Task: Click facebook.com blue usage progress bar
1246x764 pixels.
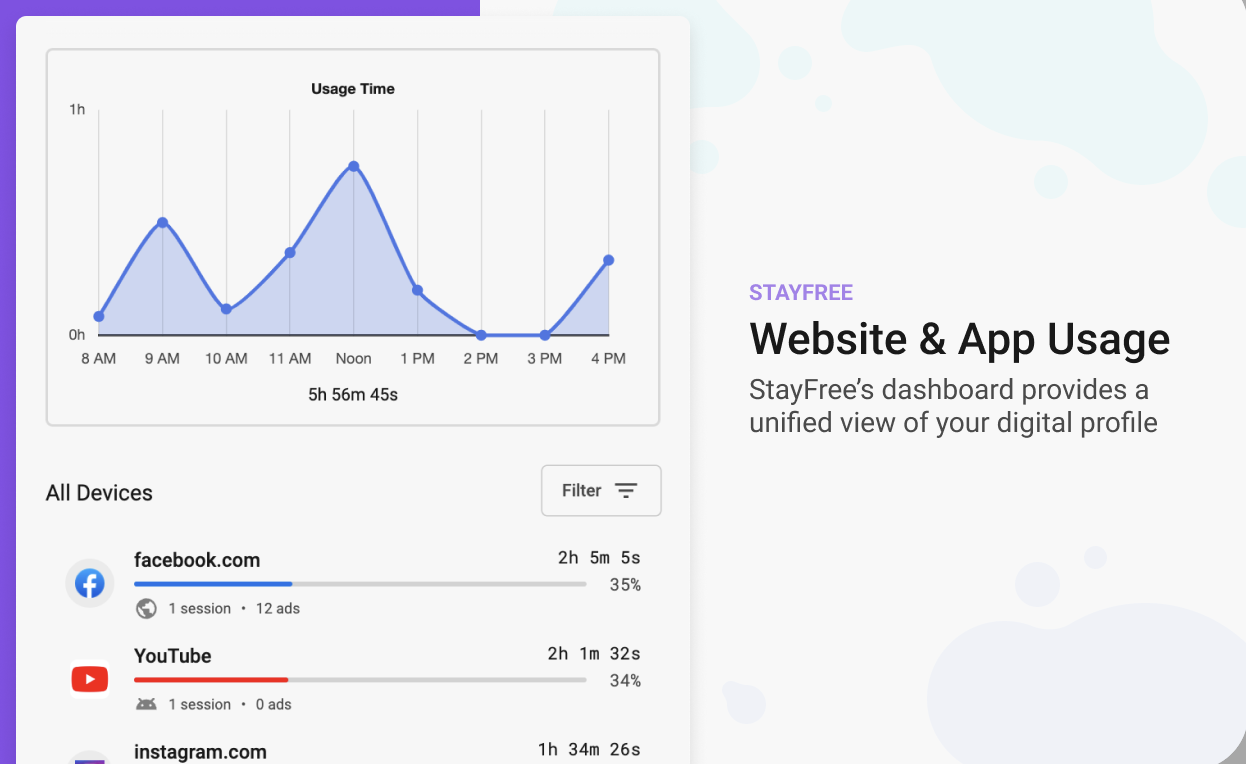Action: point(213,584)
